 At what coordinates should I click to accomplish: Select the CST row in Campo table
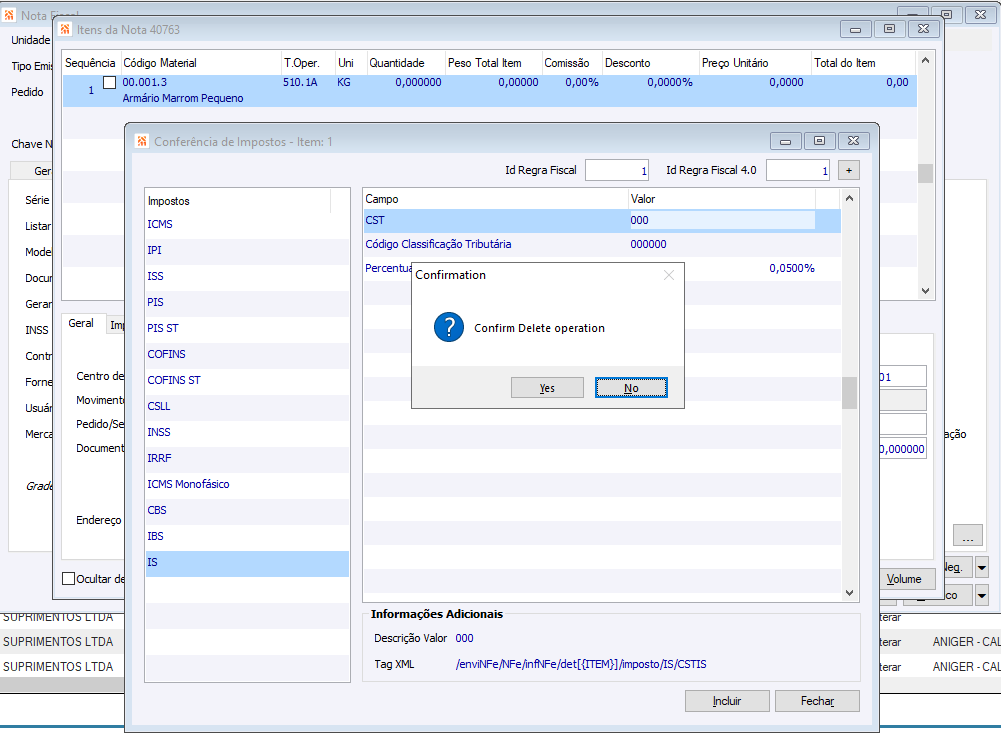click(x=602, y=220)
